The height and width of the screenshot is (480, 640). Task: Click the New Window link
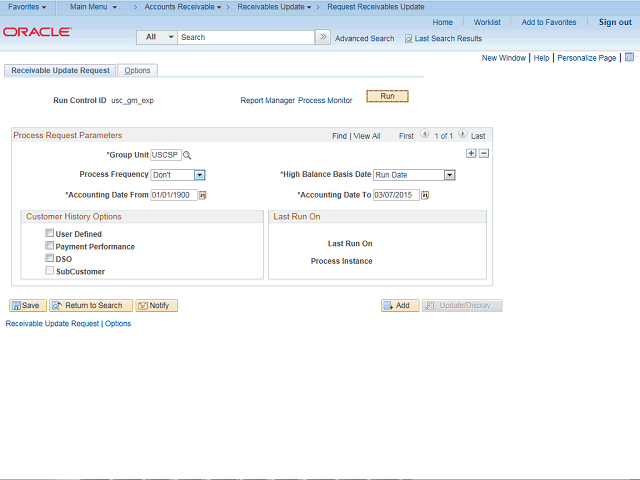pos(504,58)
